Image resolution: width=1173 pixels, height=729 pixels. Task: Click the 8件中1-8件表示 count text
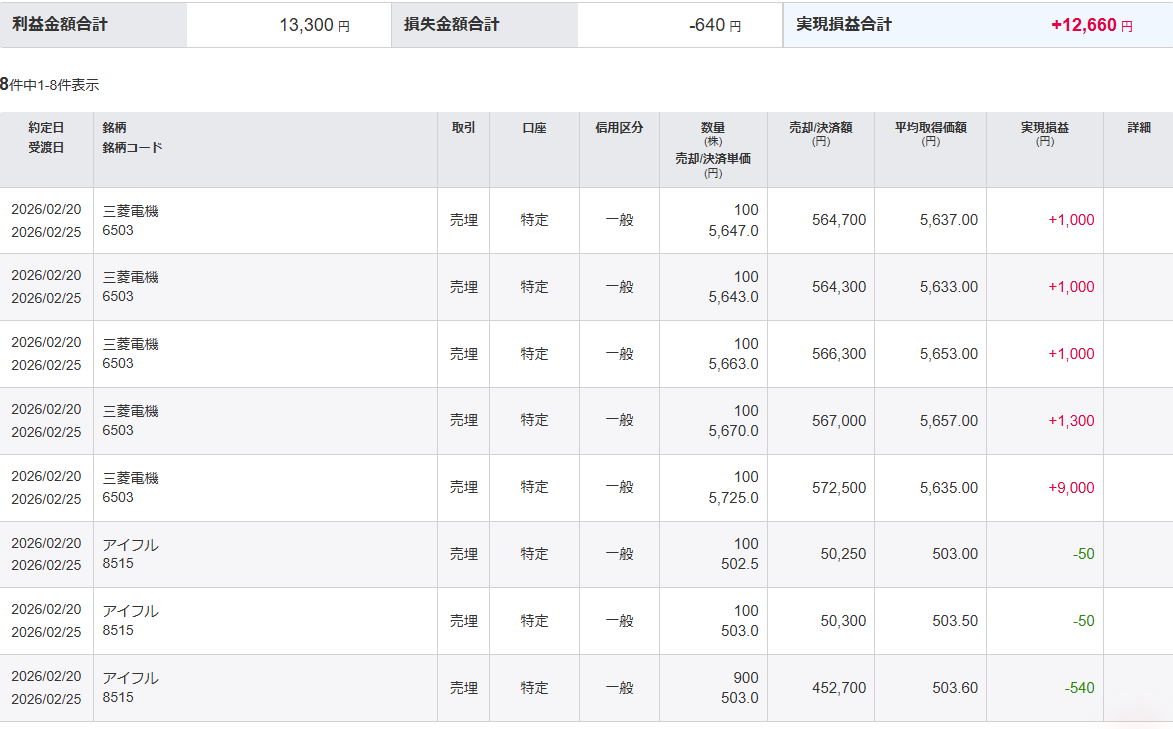(x=49, y=85)
